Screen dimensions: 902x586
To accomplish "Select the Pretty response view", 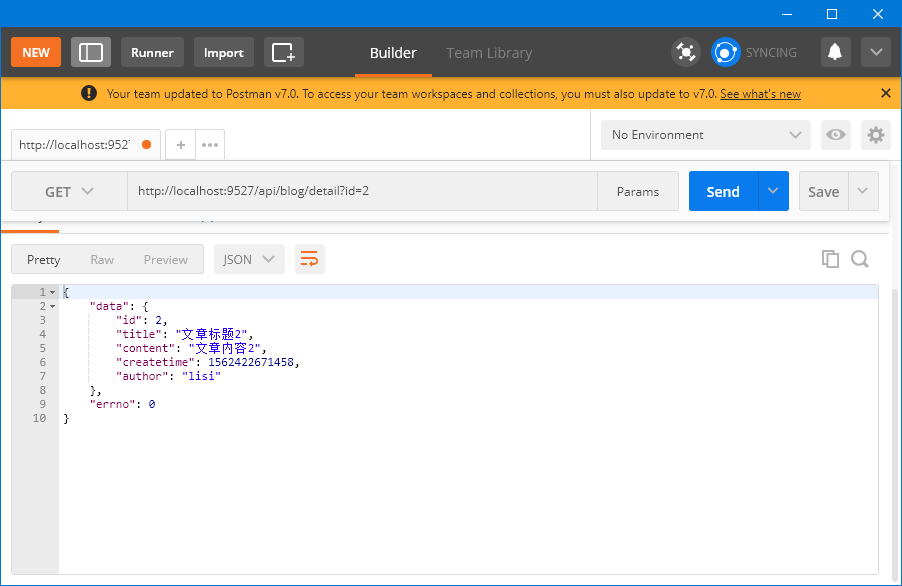I will [x=44, y=259].
